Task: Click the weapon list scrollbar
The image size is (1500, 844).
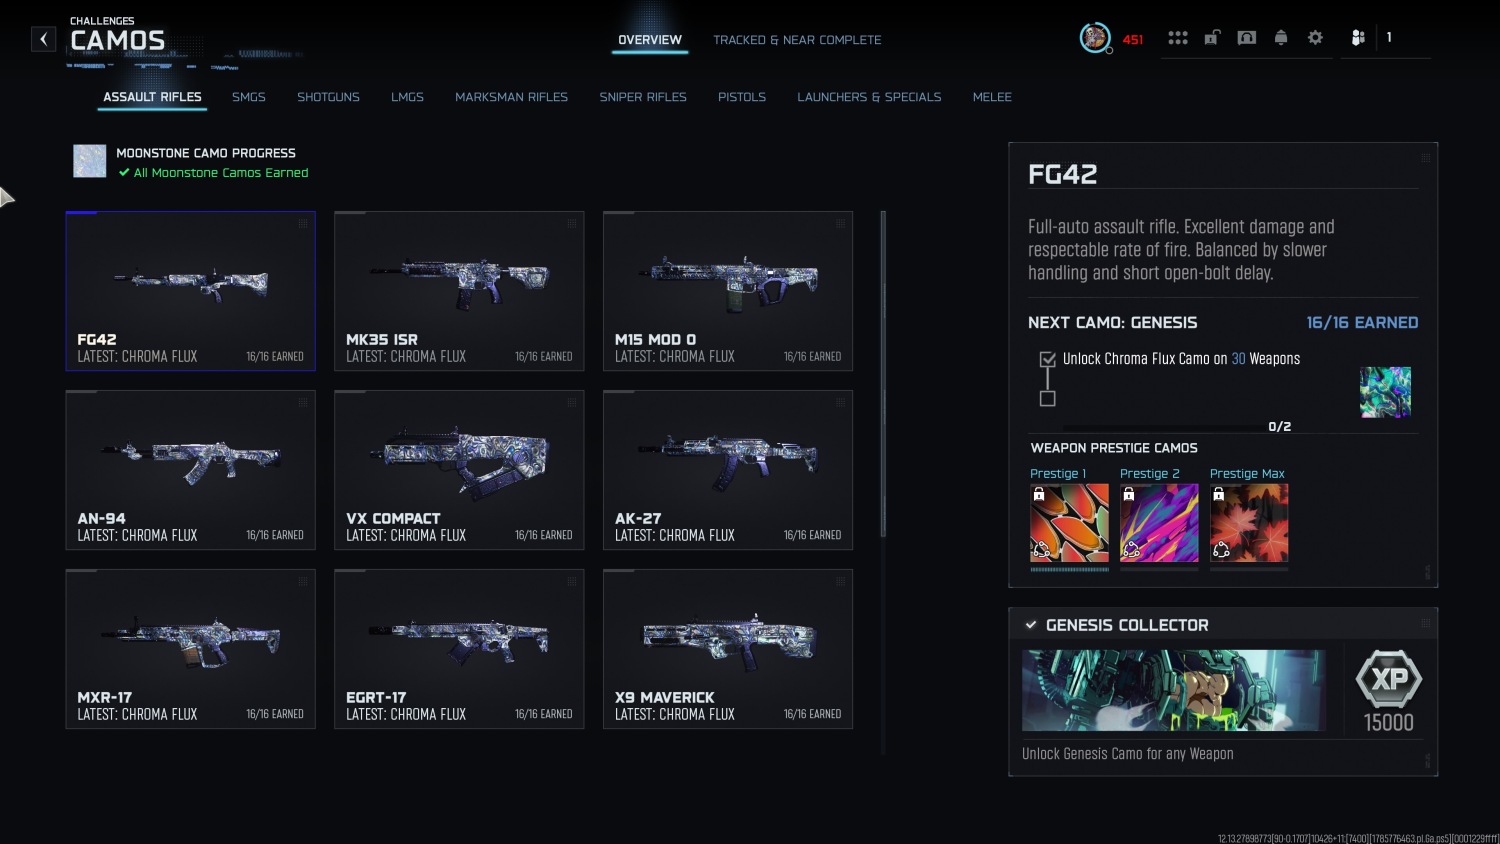Action: coord(882,374)
